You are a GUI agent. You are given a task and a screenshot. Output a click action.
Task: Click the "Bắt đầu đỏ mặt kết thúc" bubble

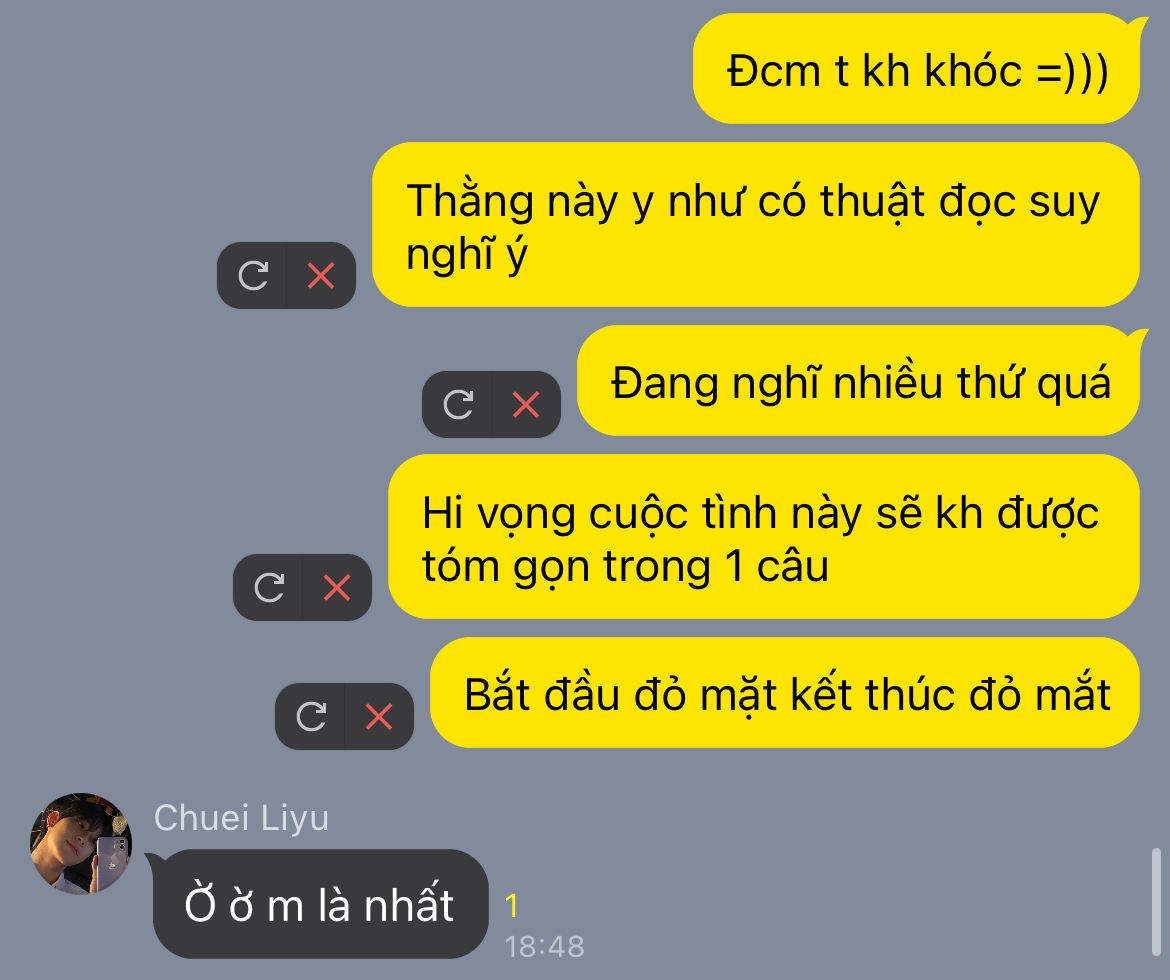pyautogui.click(x=785, y=693)
